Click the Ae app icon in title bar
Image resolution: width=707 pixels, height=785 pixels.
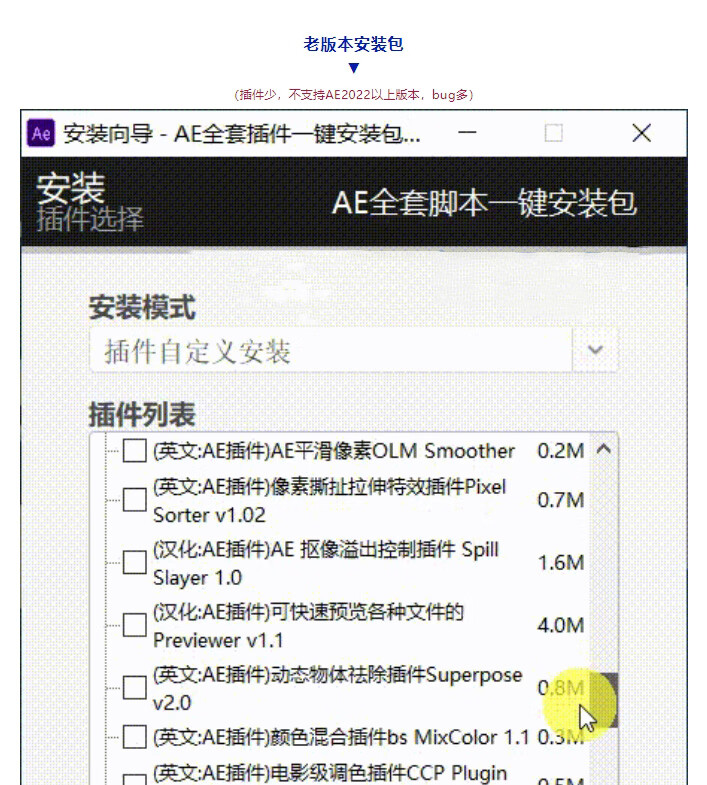click(41, 133)
